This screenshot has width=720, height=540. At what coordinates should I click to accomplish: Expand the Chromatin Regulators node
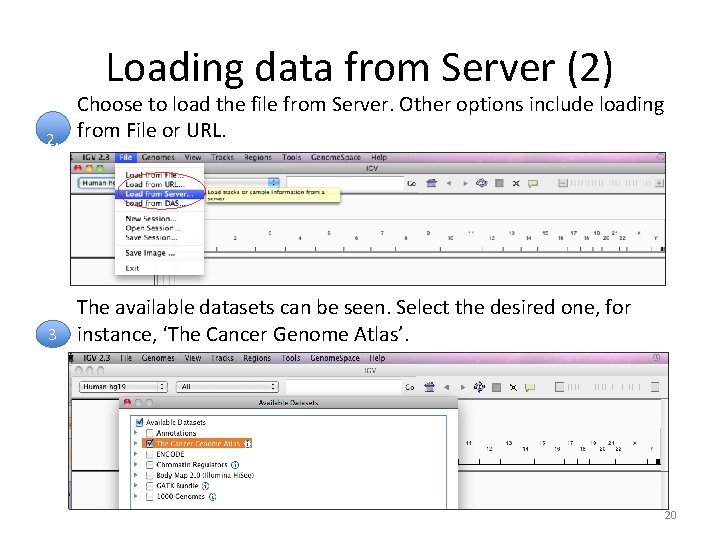tap(136, 464)
